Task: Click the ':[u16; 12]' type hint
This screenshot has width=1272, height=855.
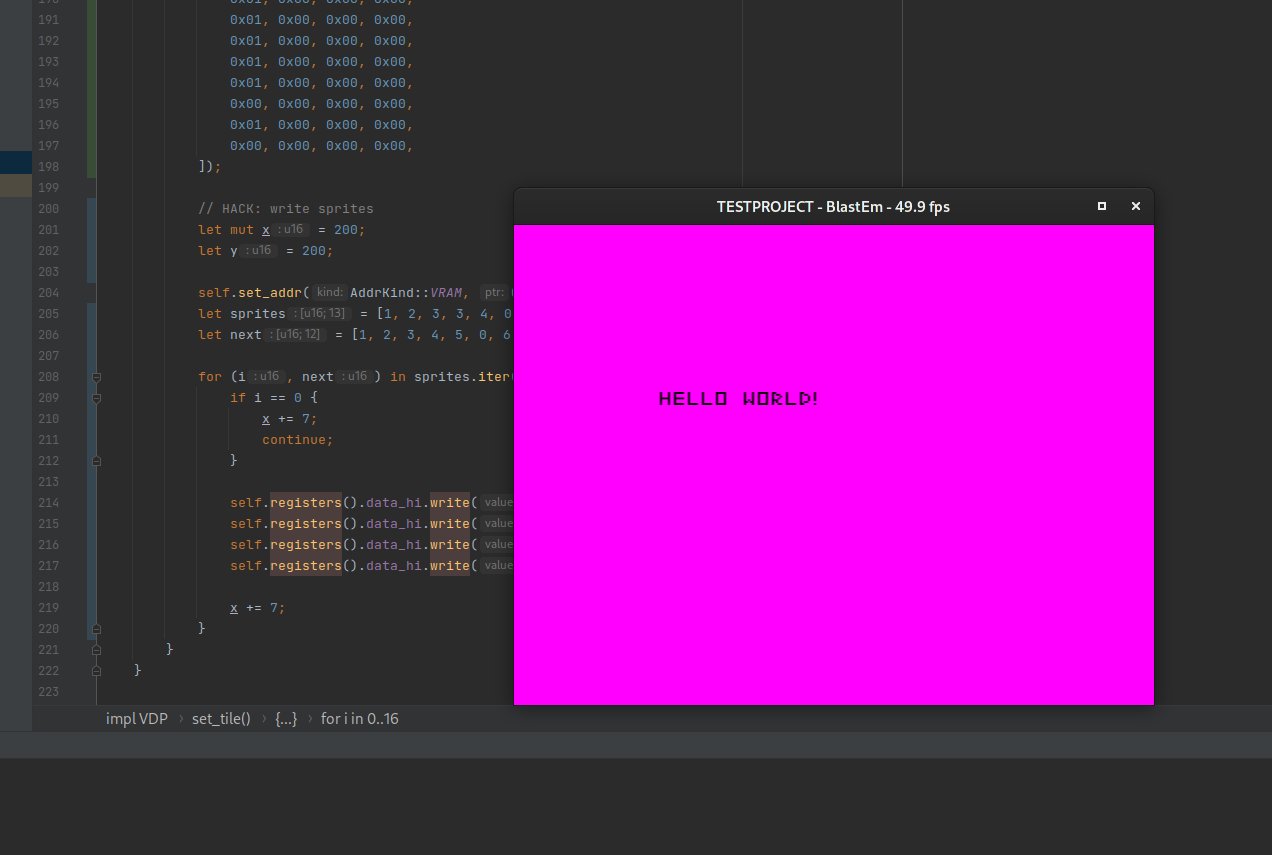Action: click(295, 335)
